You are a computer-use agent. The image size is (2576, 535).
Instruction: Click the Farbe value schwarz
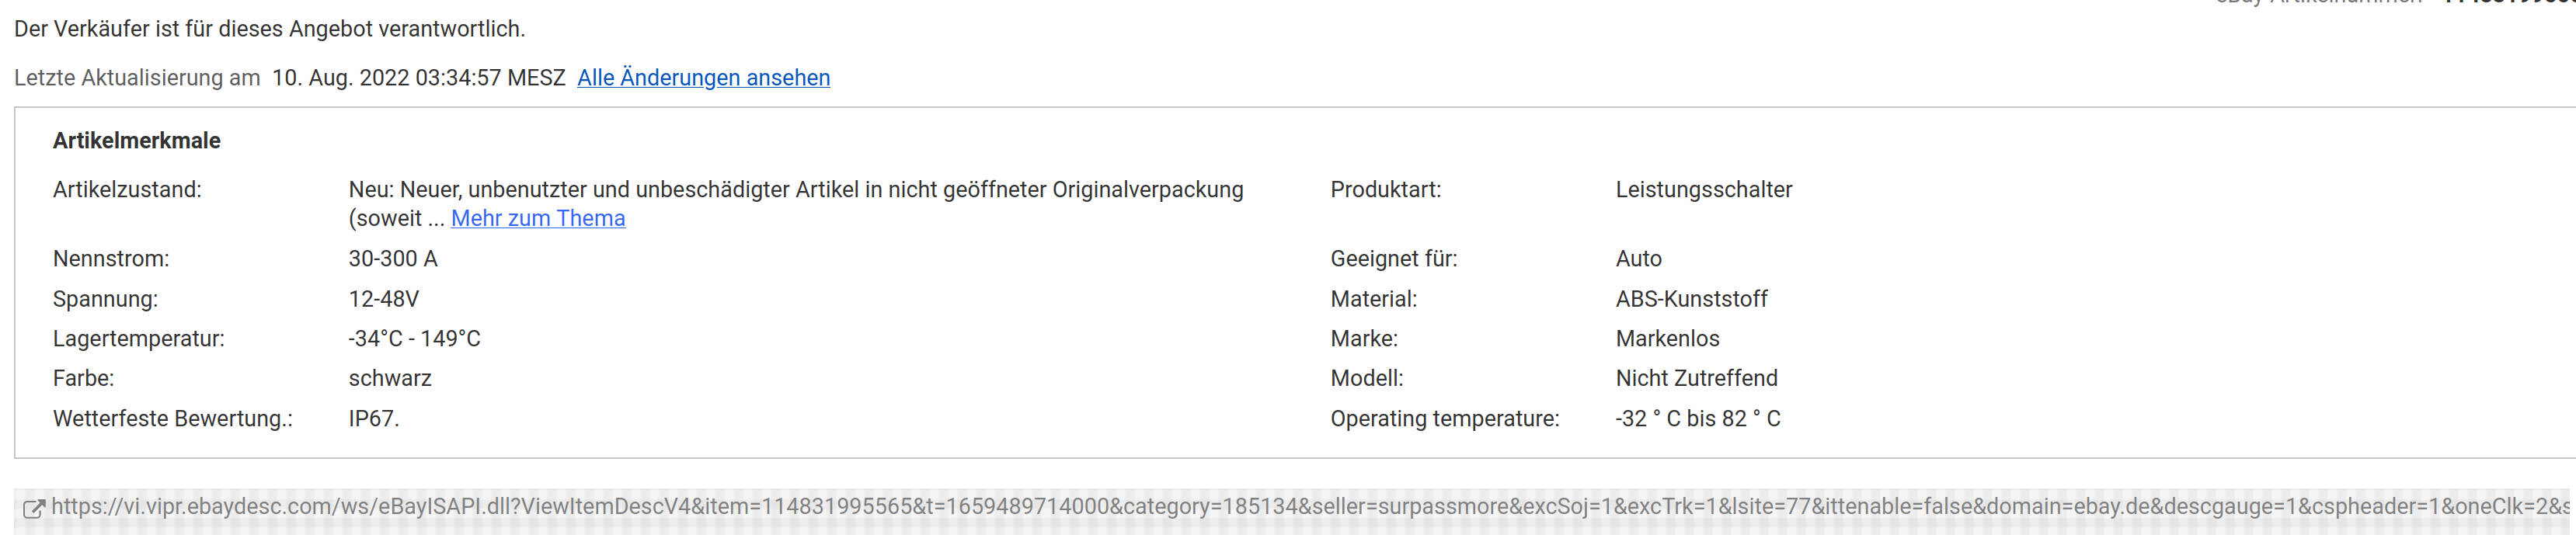pos(390,379)
